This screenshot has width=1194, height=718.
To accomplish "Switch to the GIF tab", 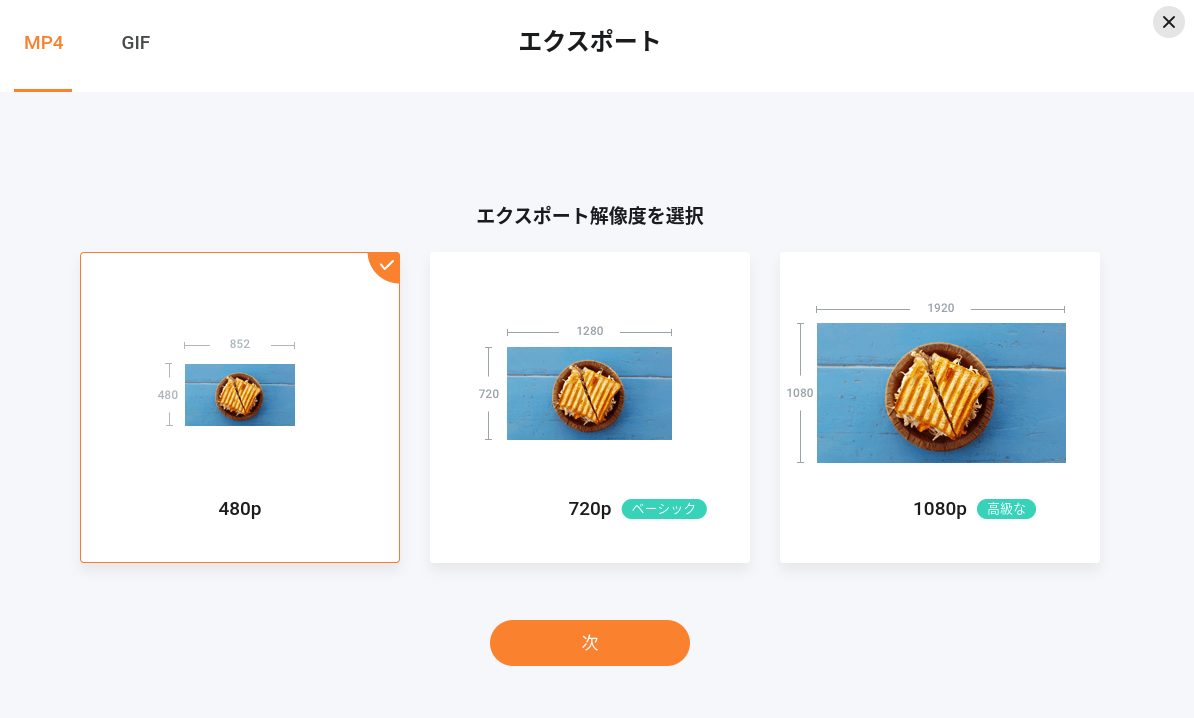I will 136,43.
